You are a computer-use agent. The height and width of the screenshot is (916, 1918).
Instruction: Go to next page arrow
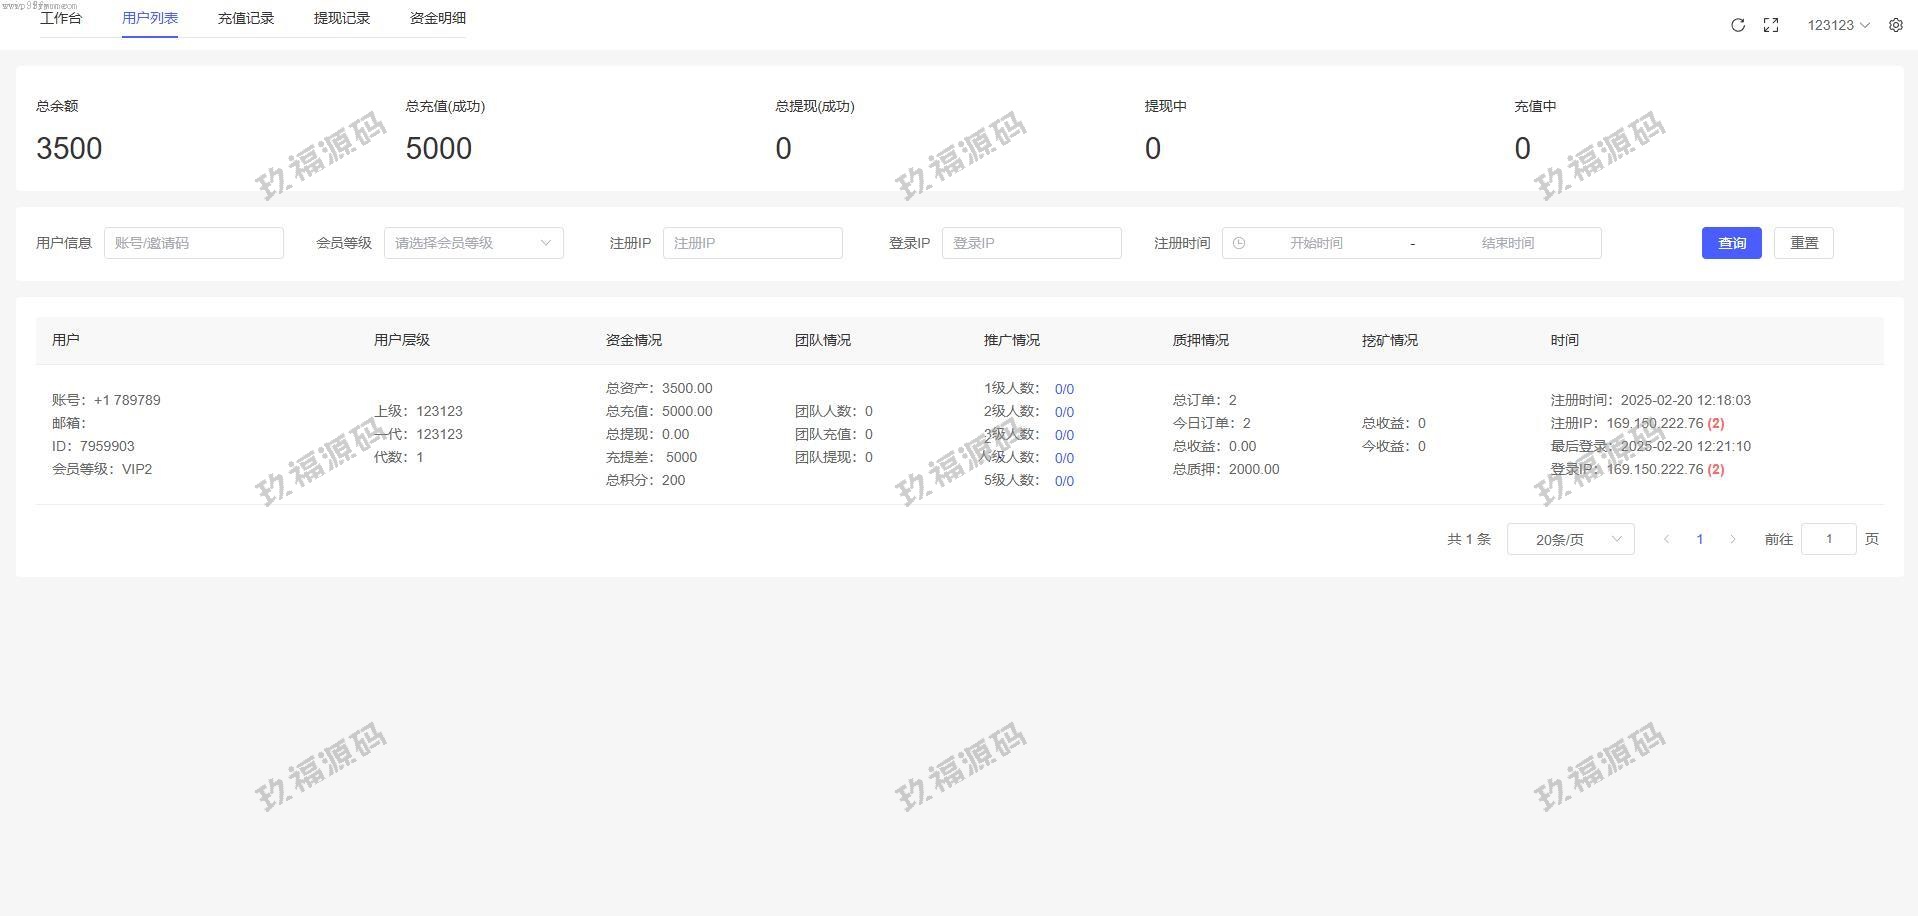(x=1733, y=539)
